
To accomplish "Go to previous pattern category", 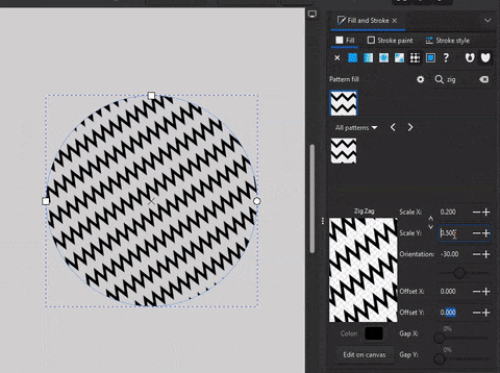I will [393, 127].
